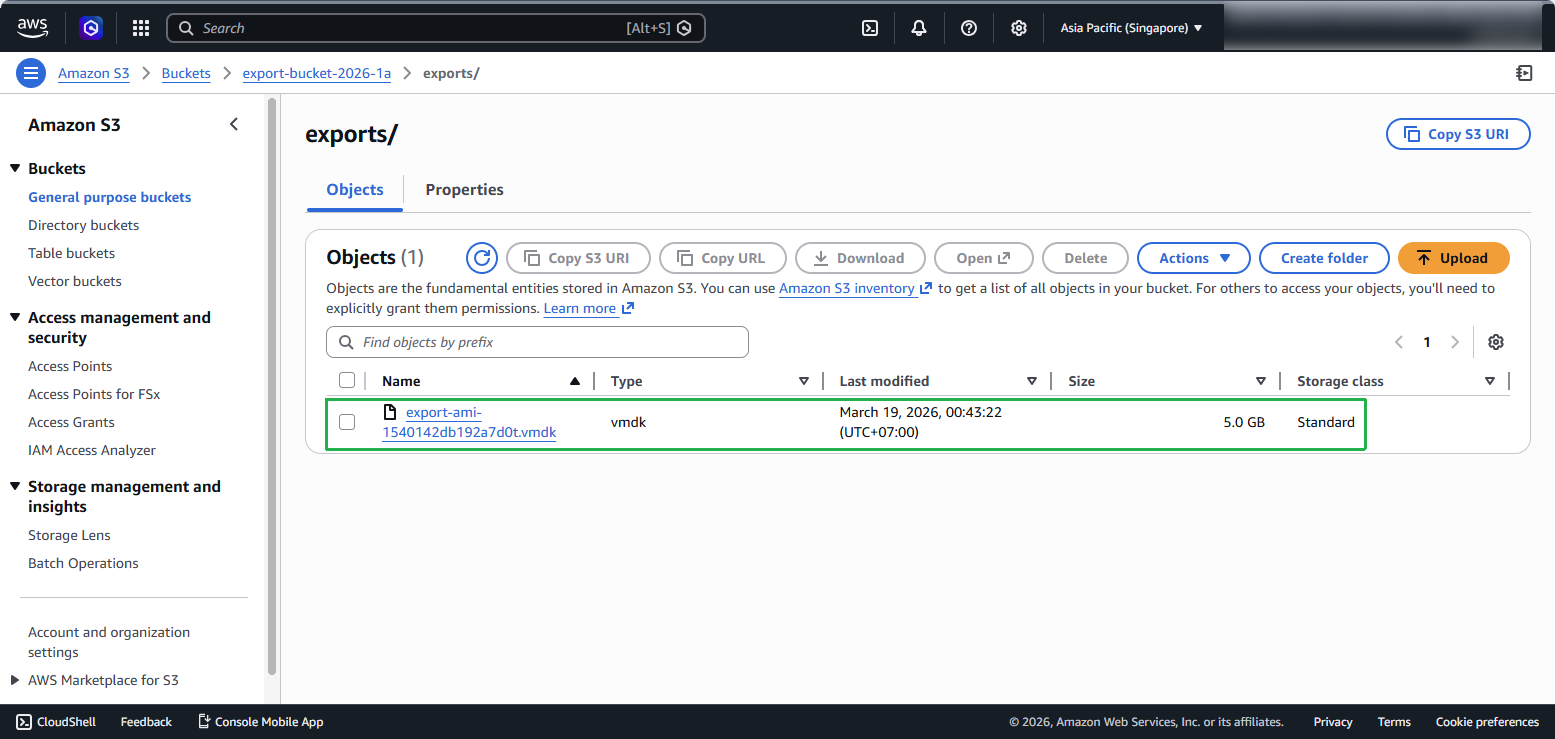Open CloudShell from the top bar icon
1555x739 pixels.
(870, 28)
